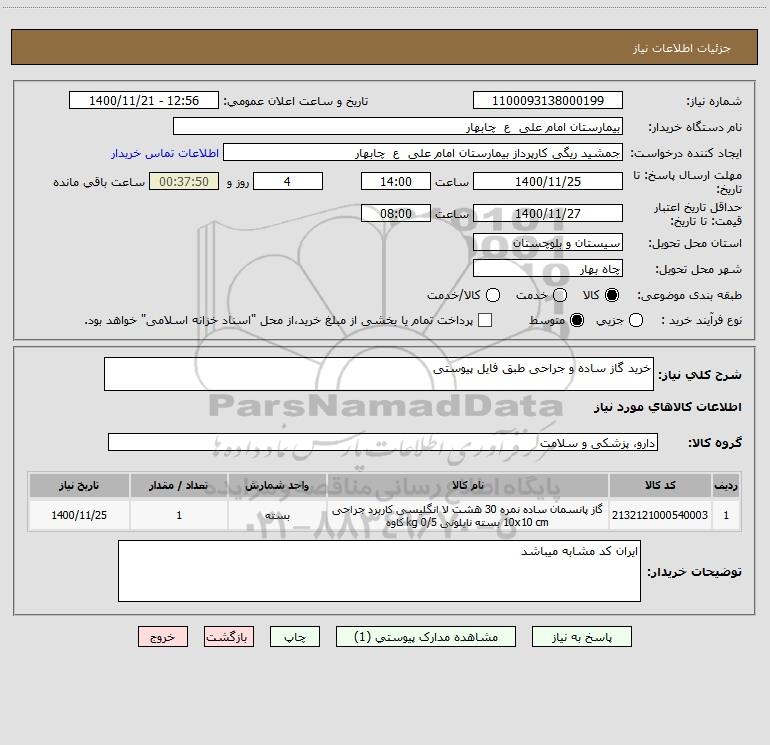Click the response deadline date 1400/11/25 field
The height and width of the screenshot is (745, 770).
point(548,181)
